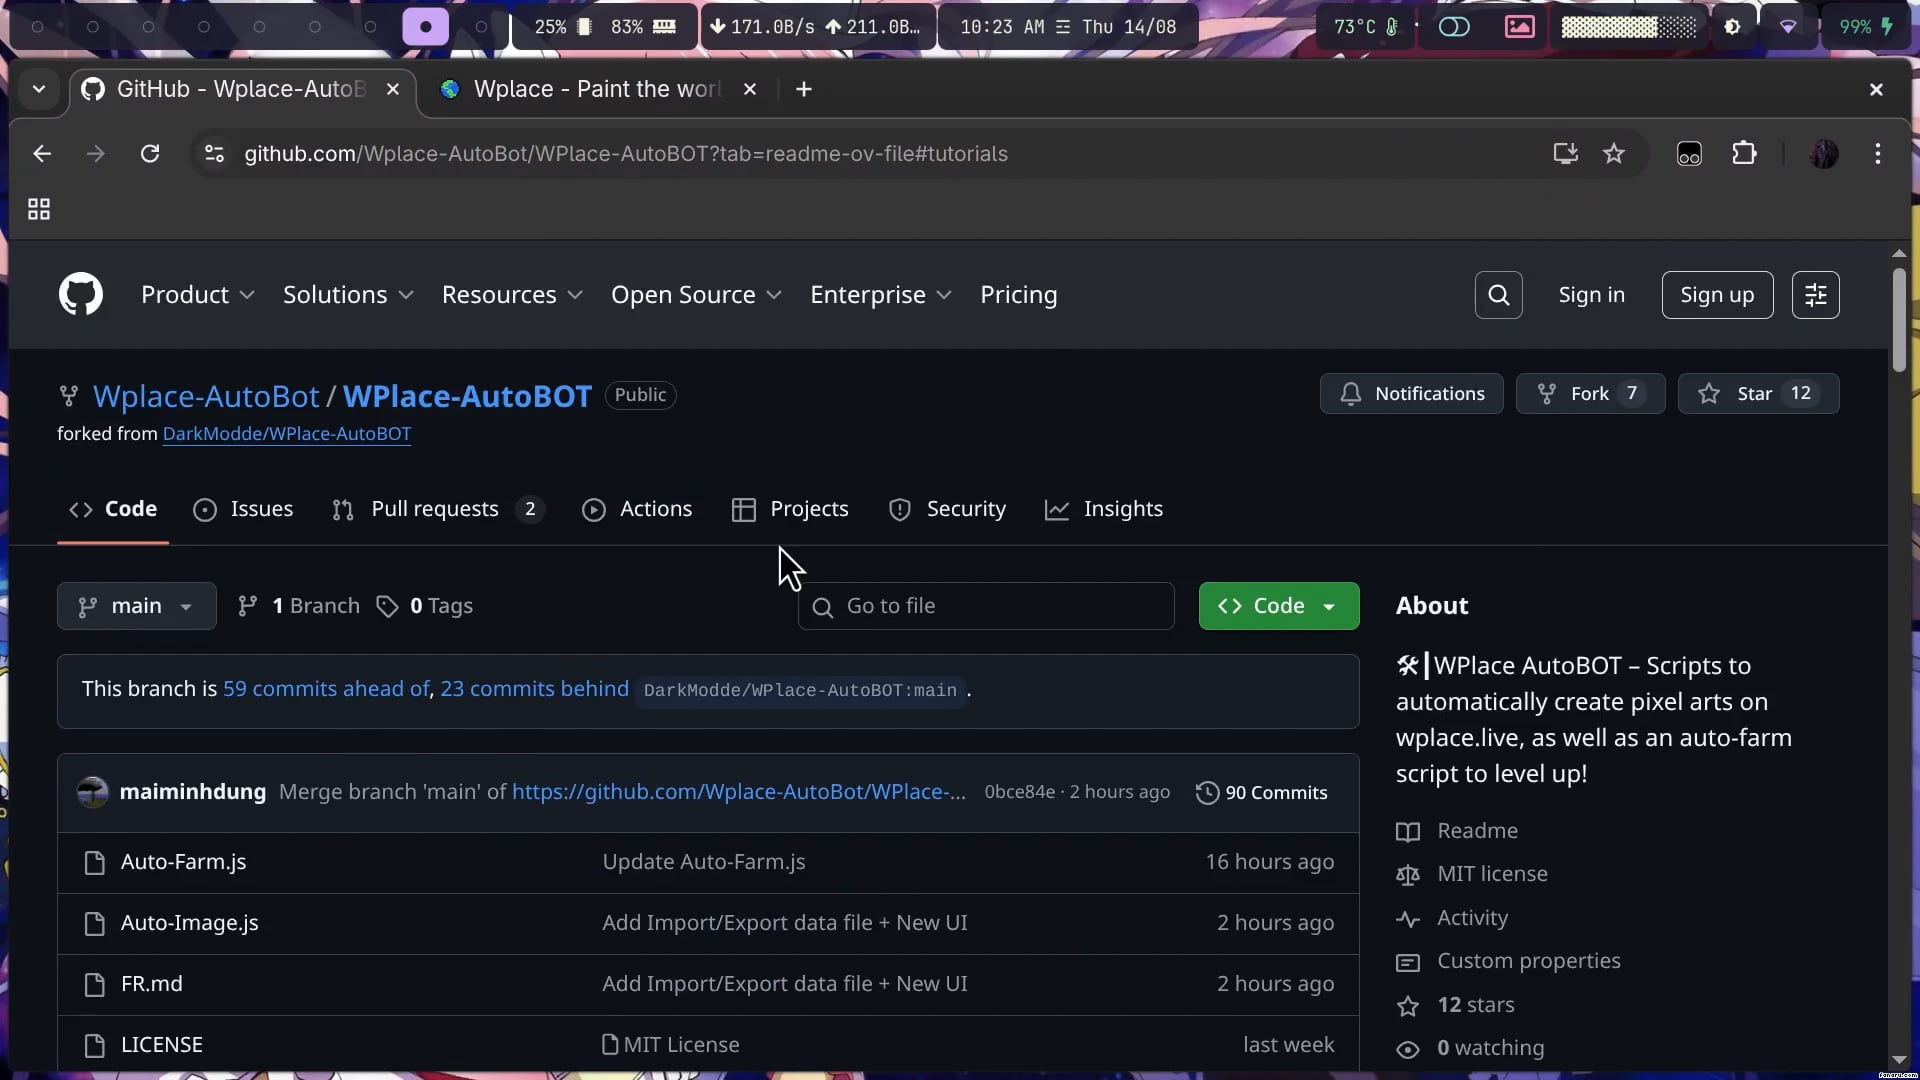Click the 90 Commits history icon
Image resolution: width=1920 pixels, height=1080 pixels.
point(1207,792)
